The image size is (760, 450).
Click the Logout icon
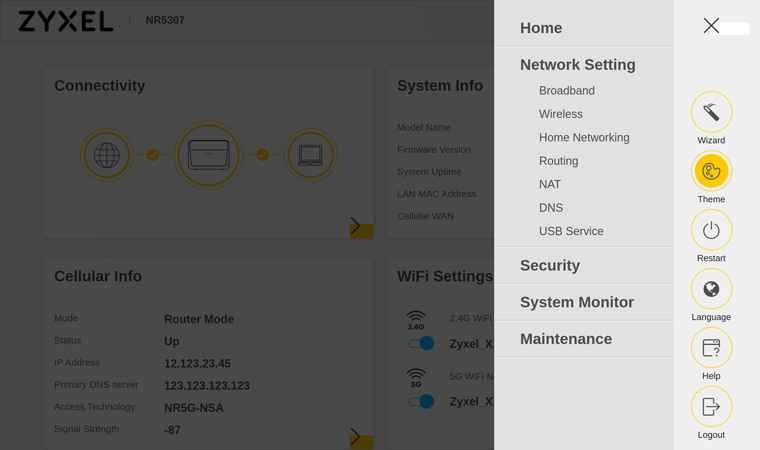[711, 407]
